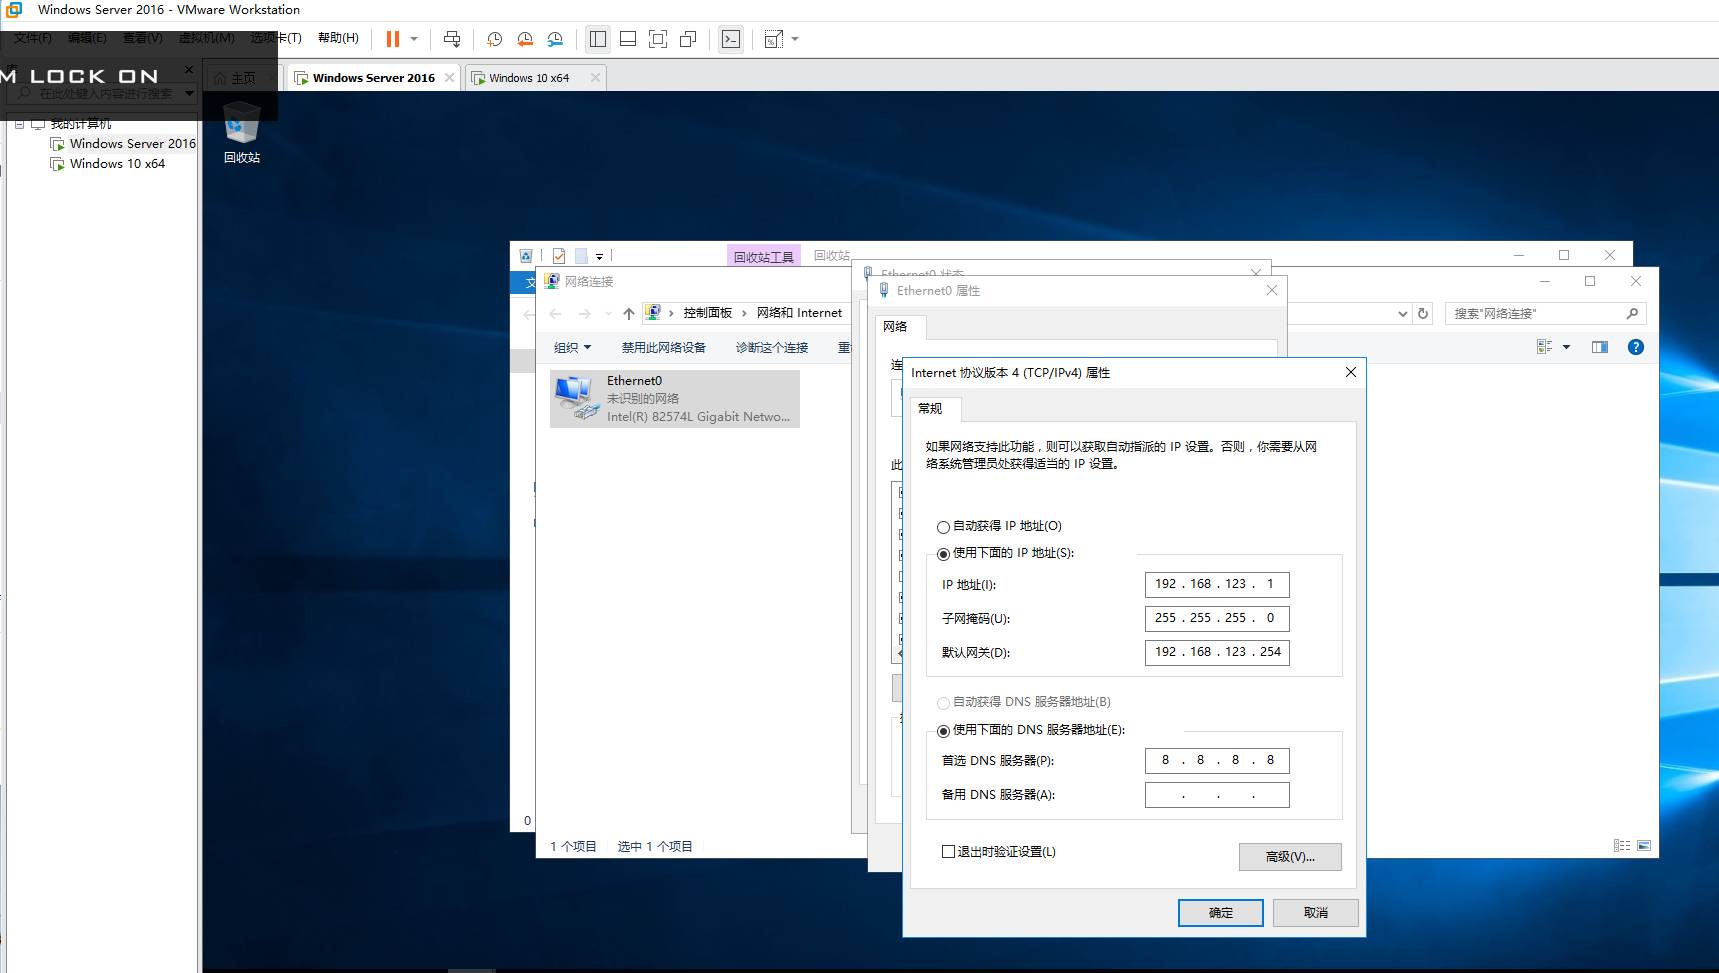Switch to the Windows 10 x64 tab

[x=529, y=78]
